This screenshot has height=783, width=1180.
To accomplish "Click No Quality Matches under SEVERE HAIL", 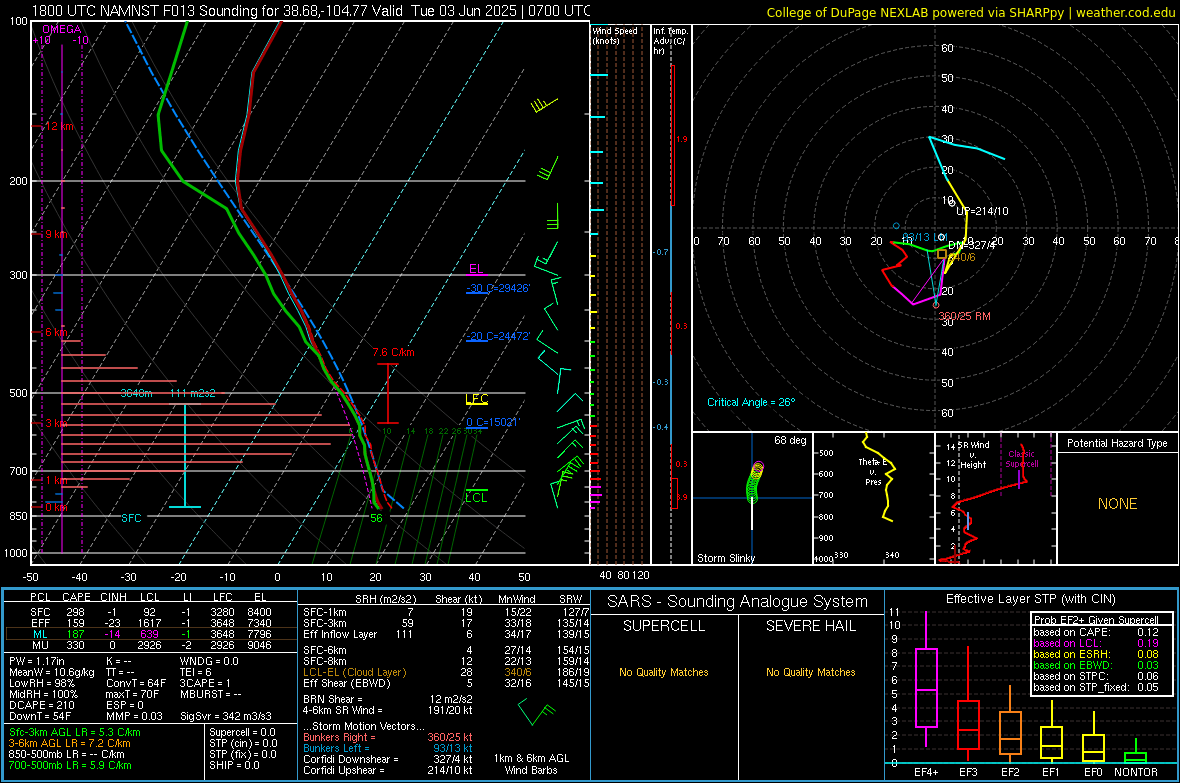I will point(810,672).
